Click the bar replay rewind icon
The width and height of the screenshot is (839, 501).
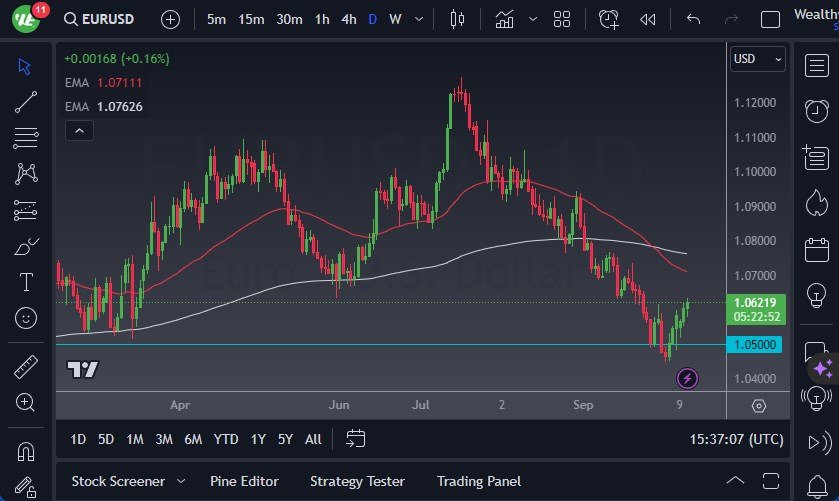[648, 19]
